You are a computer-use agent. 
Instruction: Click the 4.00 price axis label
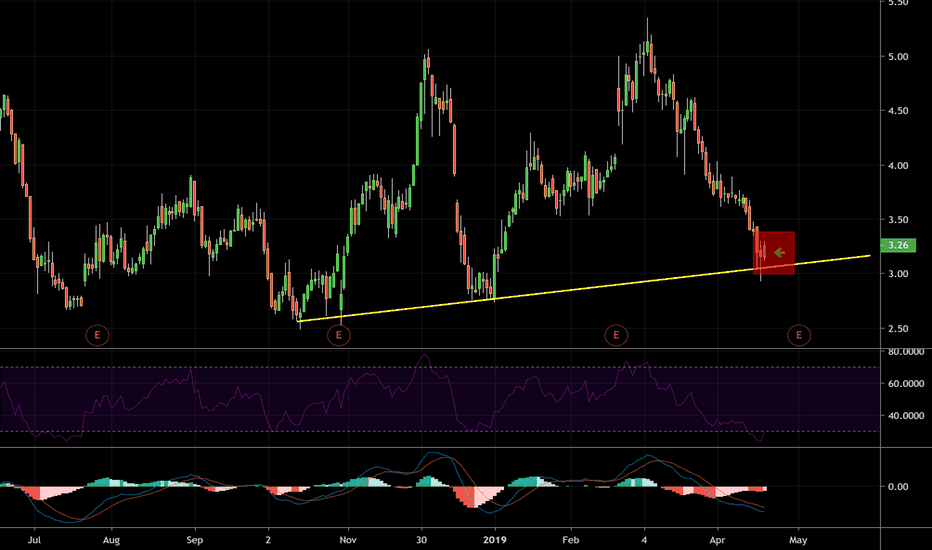pyautogui.click(x=898, y=165)
